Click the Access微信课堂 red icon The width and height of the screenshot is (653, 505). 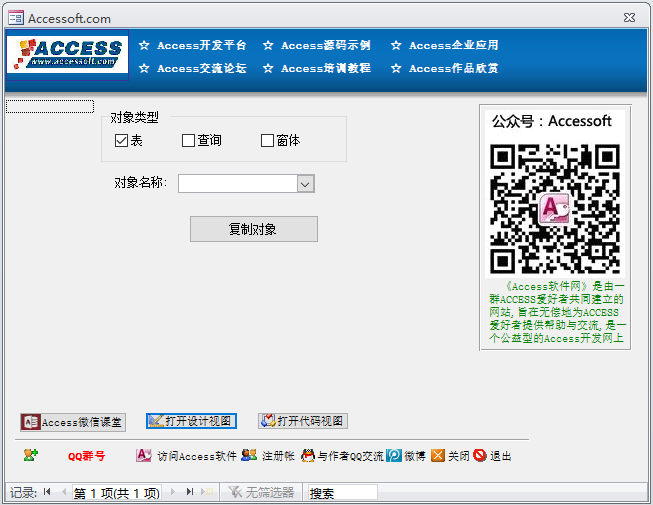(x=31, y=422)
